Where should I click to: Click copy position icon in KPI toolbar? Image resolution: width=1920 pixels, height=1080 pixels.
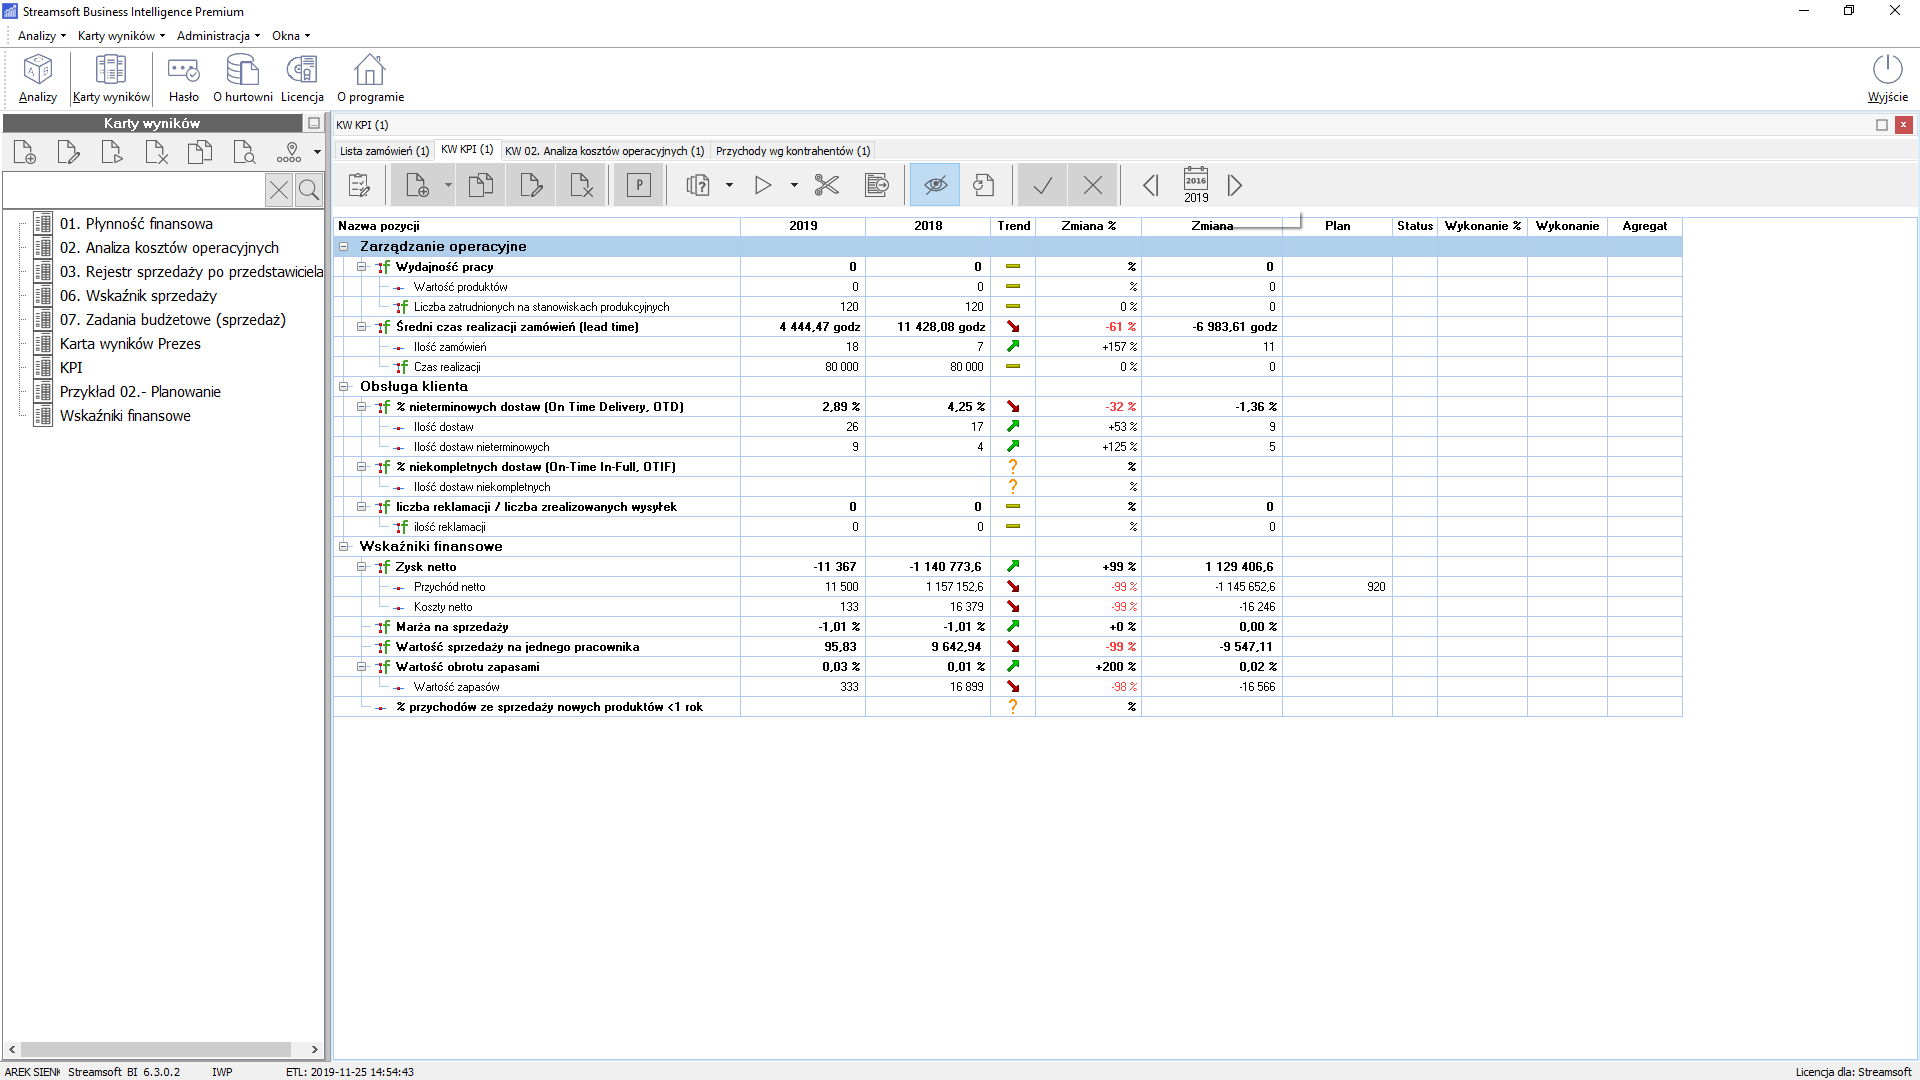481,185
